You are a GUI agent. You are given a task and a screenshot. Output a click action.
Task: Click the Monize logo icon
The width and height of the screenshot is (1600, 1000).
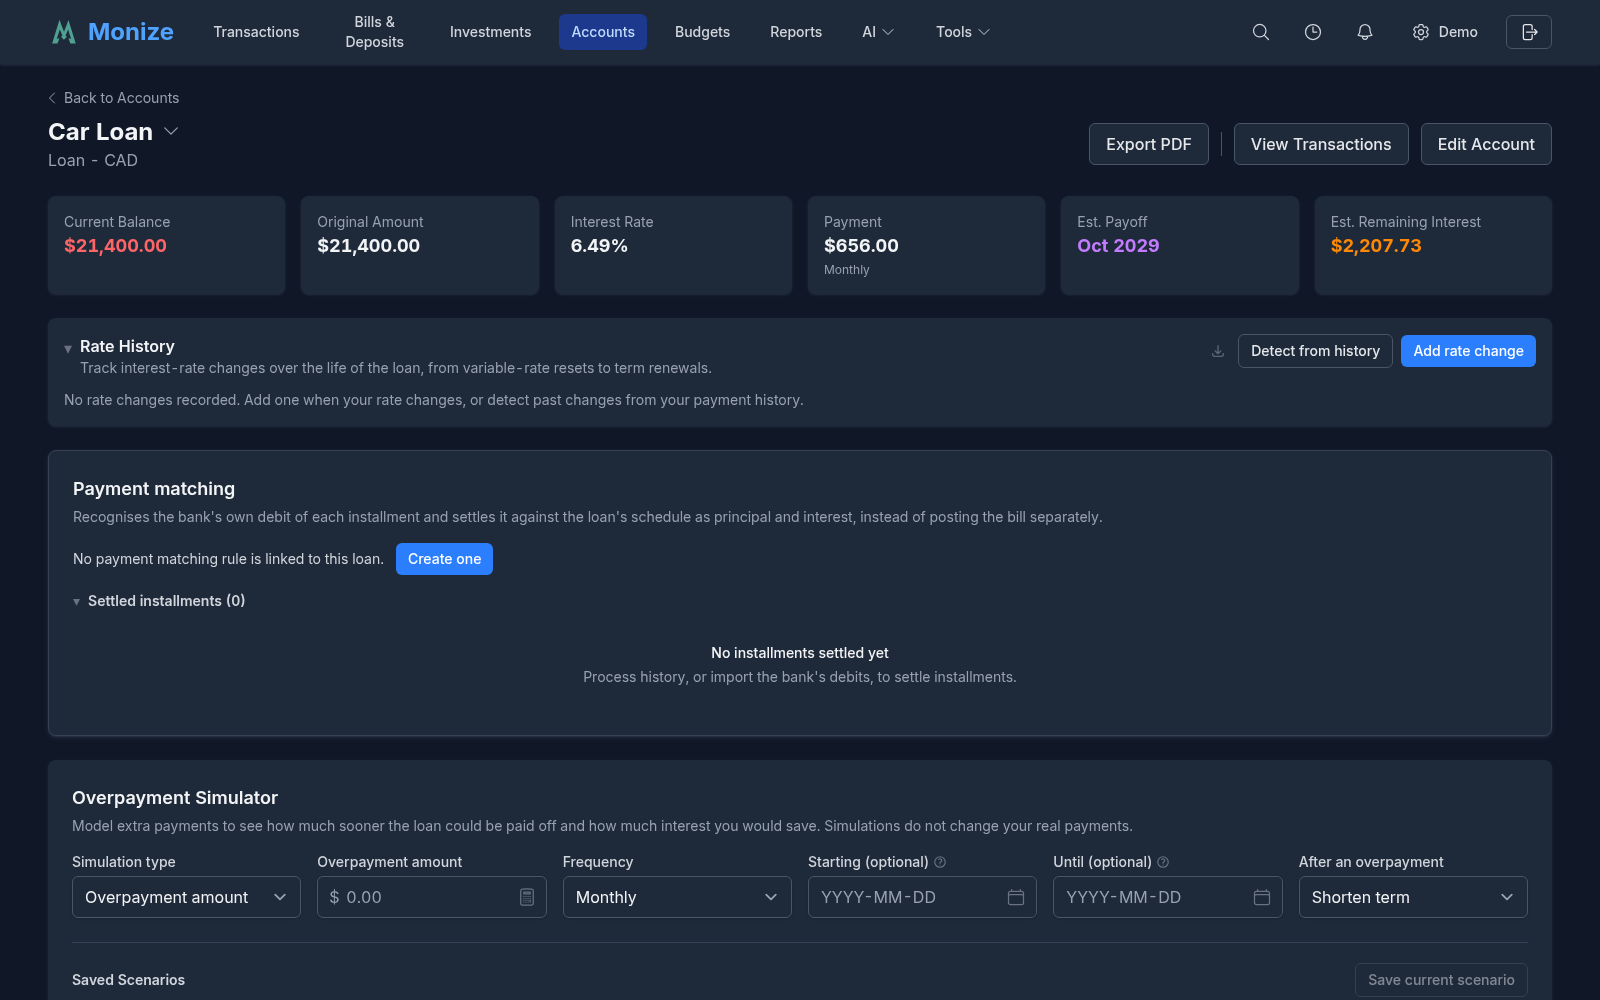(x=64, y=32)
